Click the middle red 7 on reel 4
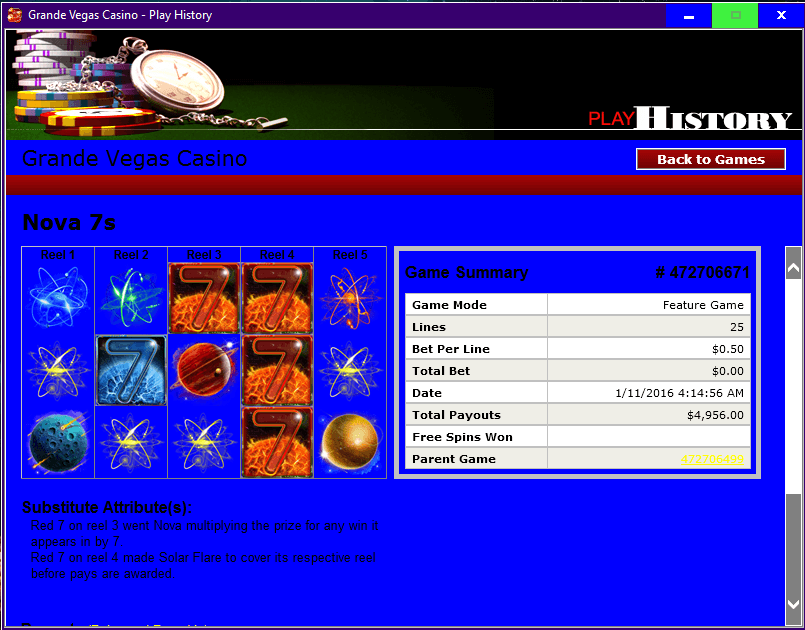 277,370
